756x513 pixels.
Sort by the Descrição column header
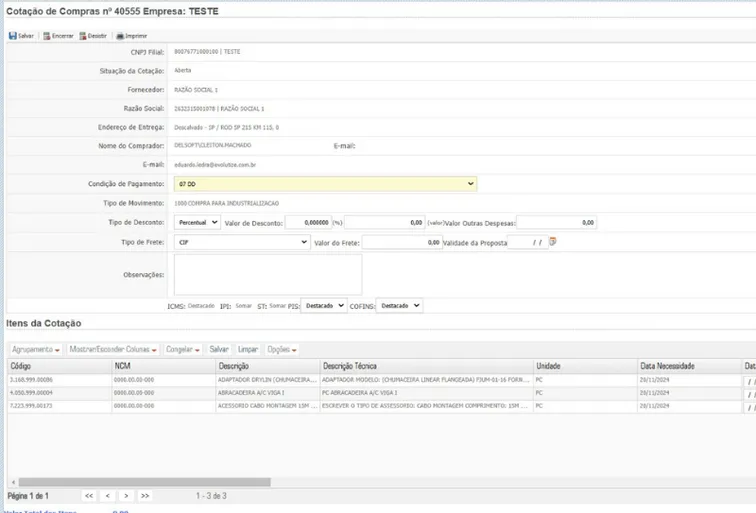(x=268, y=366)
